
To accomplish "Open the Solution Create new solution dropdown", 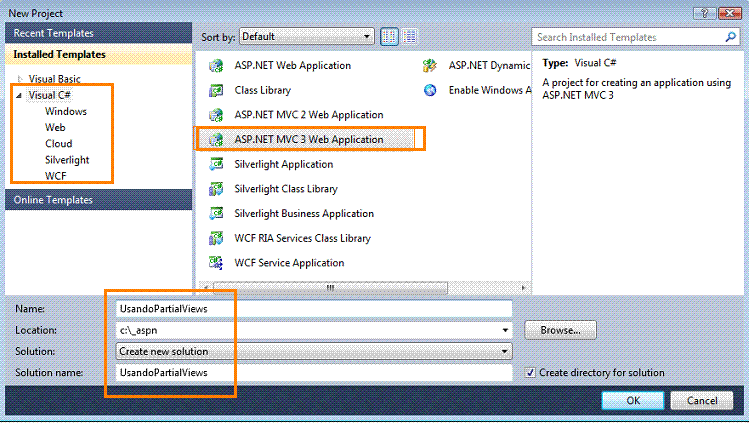I will [314, 351].
